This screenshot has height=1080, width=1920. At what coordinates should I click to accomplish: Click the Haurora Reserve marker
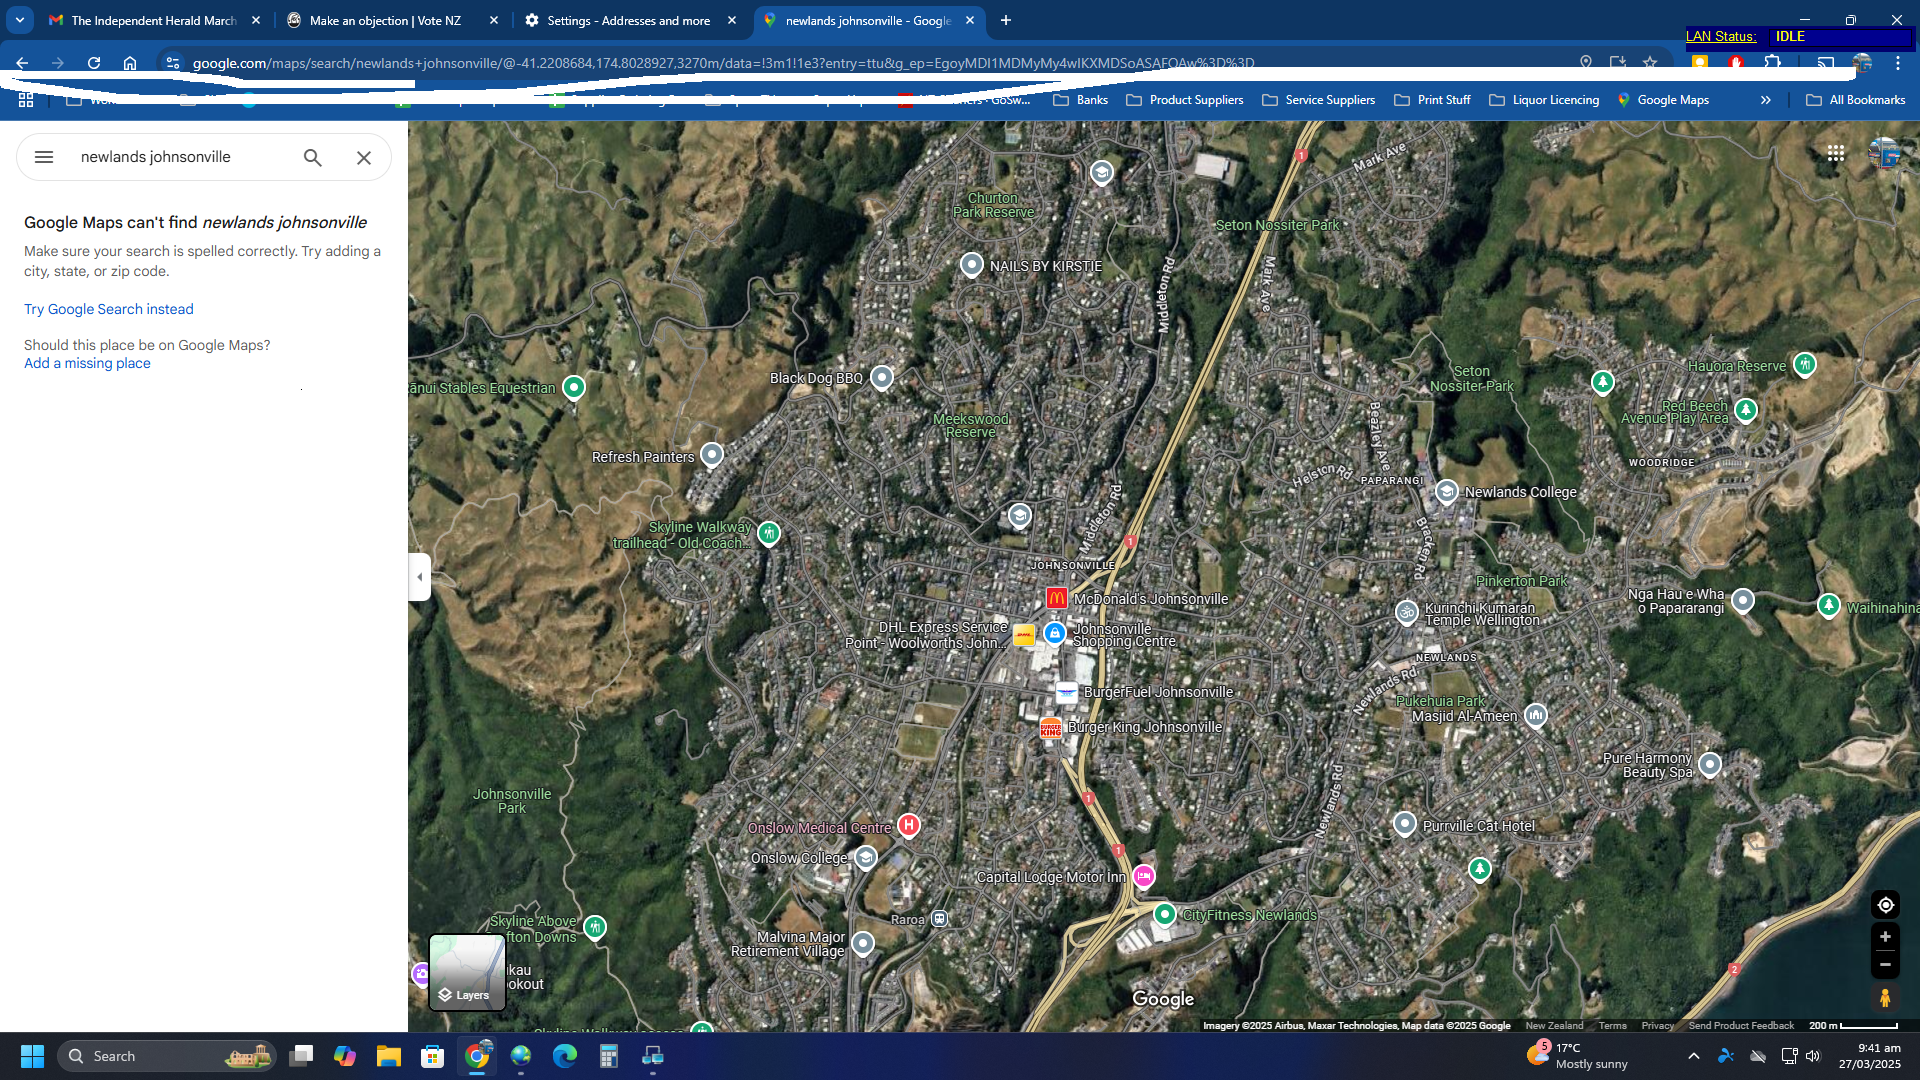1805,365
